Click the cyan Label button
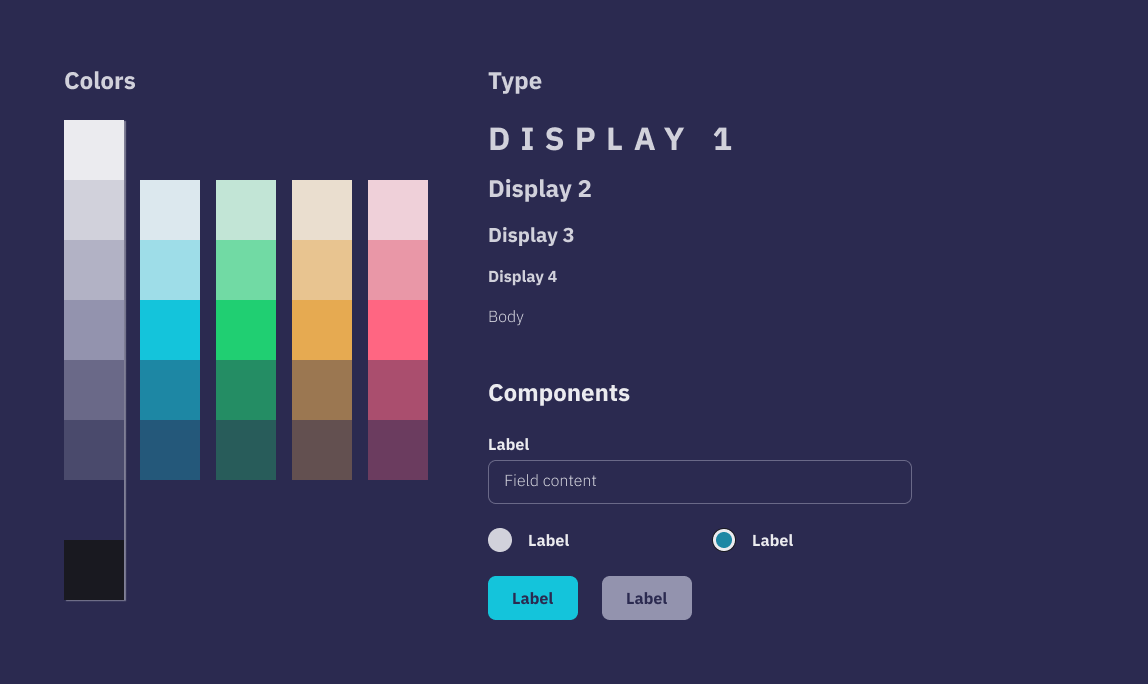Screen dimensions: 1148x684 [532, 598]
